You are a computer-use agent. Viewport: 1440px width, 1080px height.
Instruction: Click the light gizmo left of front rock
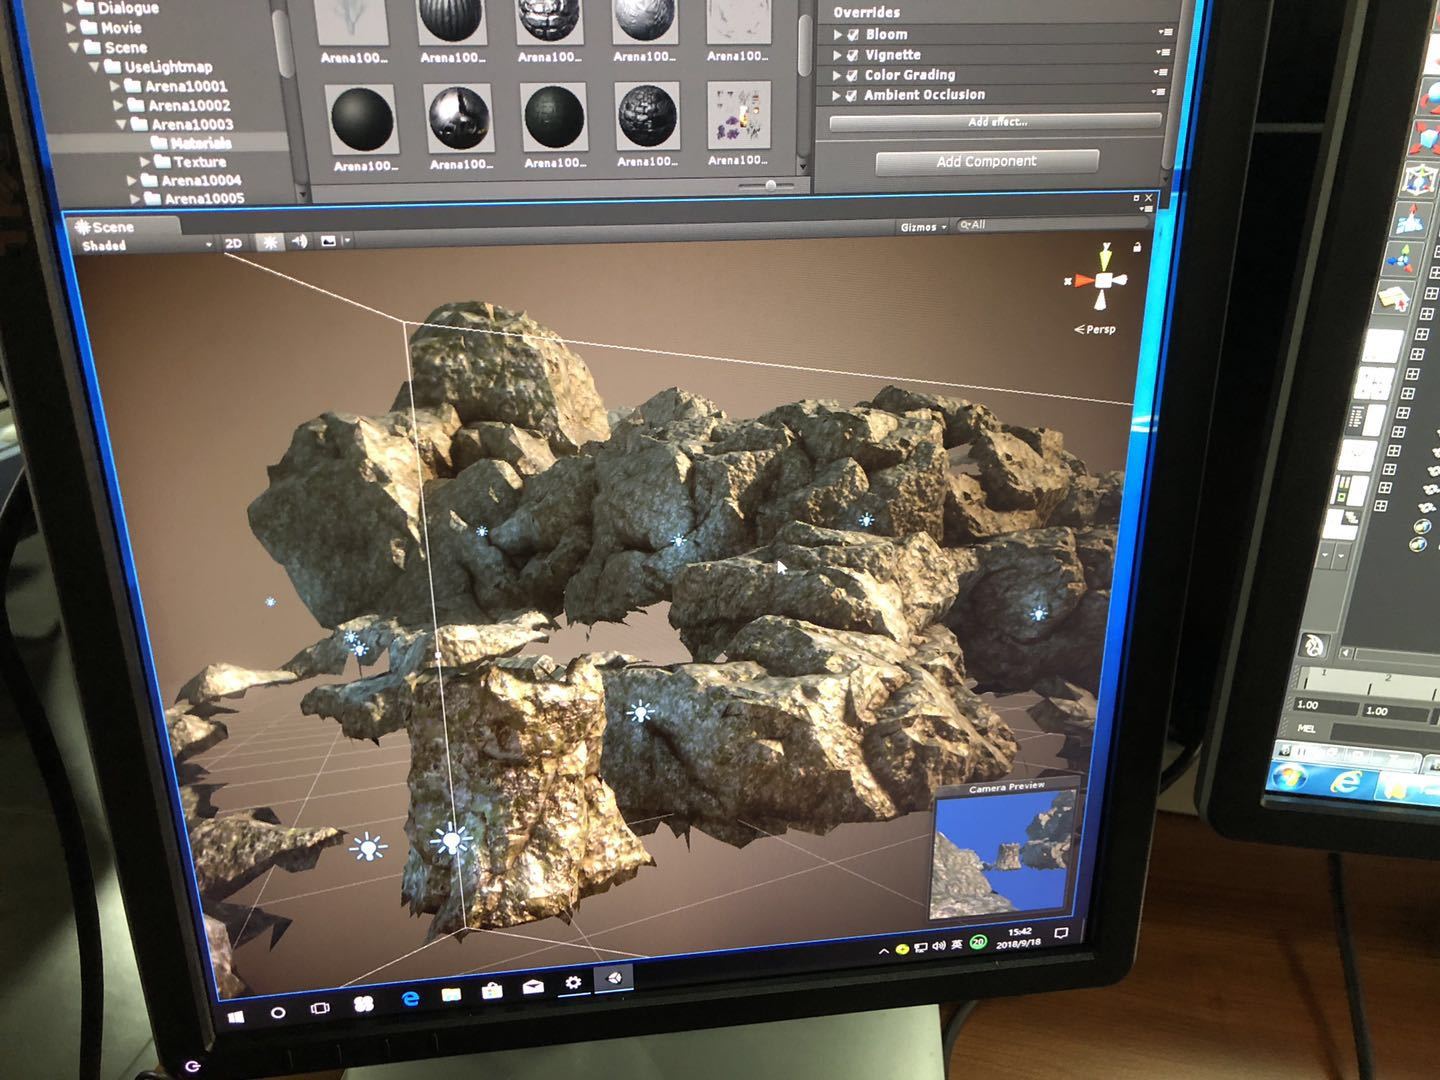click(x=368, y=848)
